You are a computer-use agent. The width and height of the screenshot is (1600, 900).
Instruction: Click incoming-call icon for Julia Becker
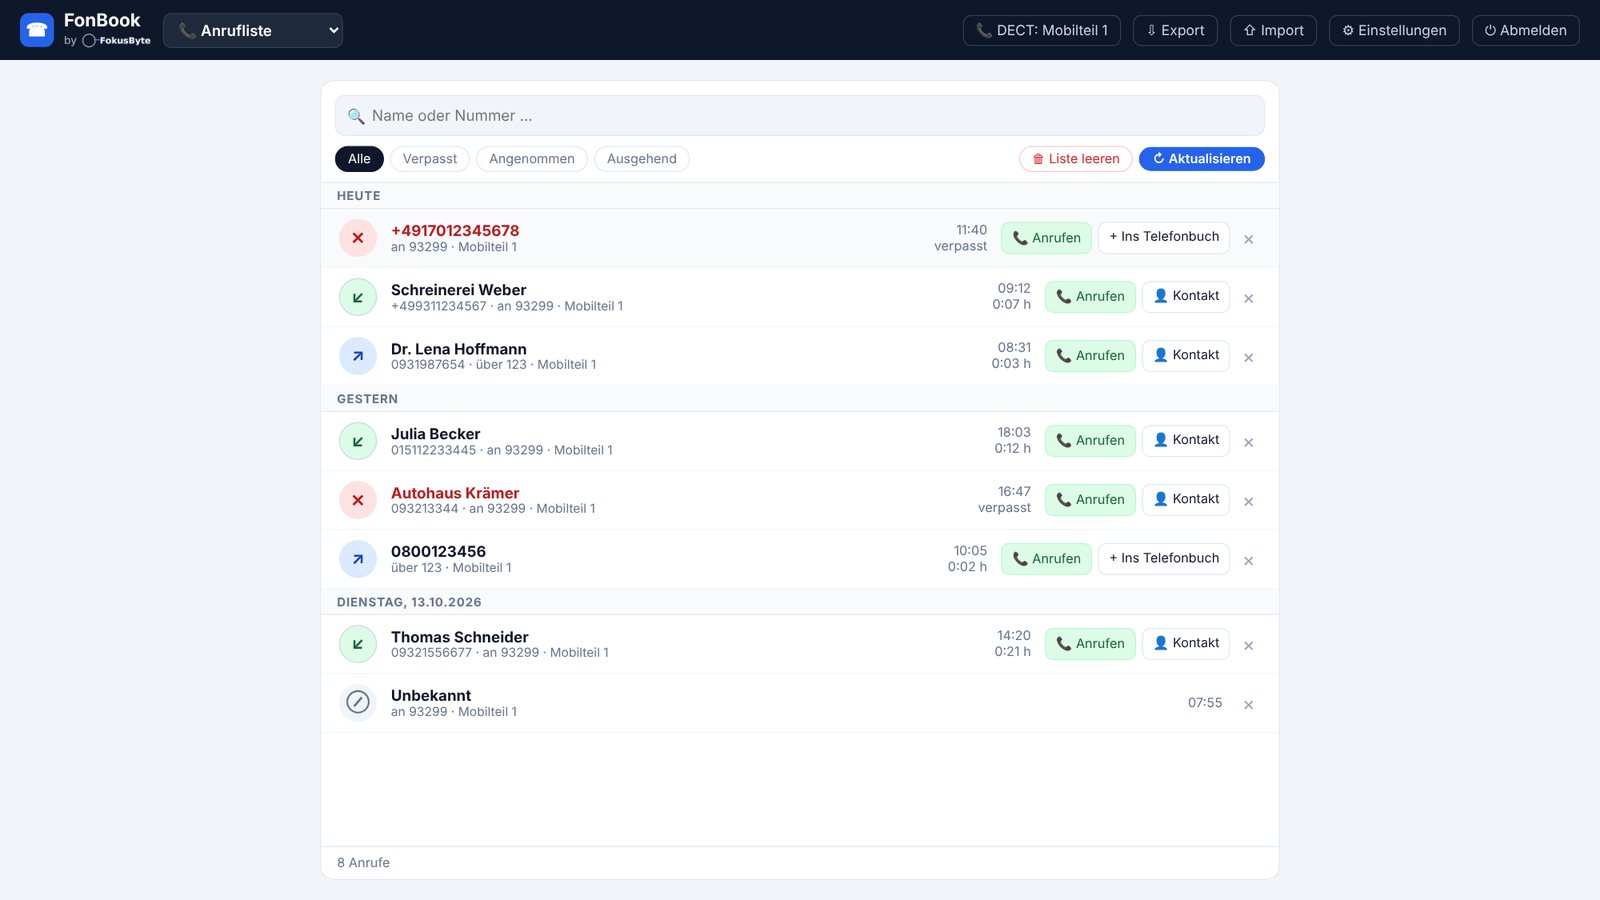358,441
